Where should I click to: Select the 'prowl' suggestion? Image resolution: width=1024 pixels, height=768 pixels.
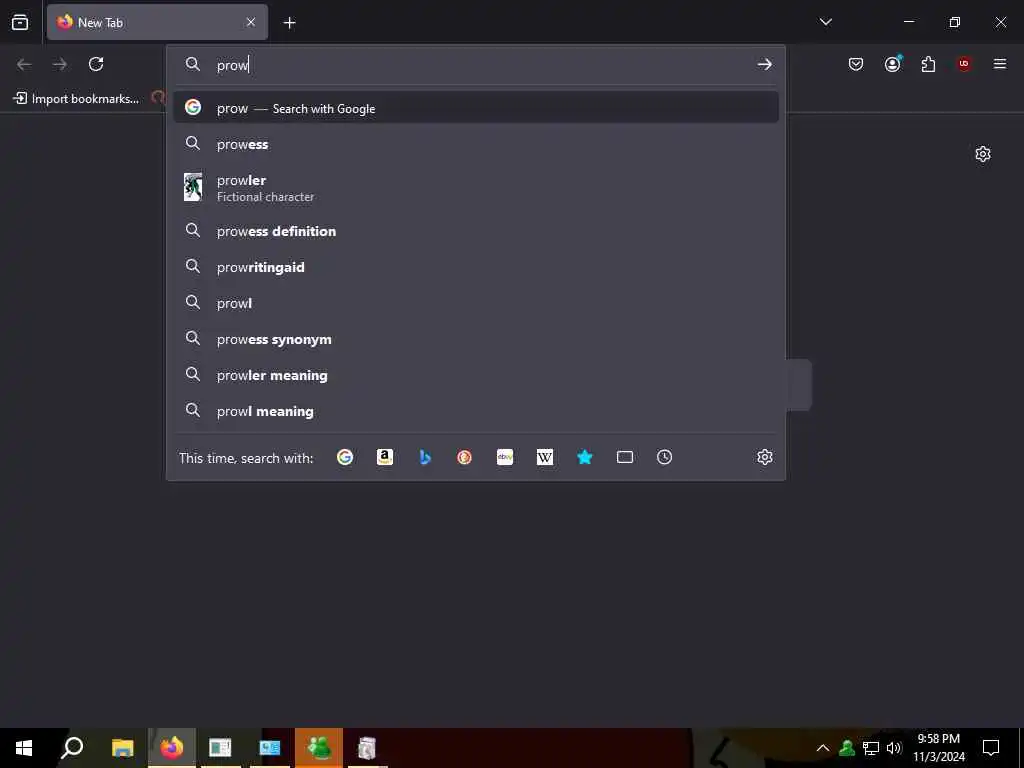coord(475,303)
